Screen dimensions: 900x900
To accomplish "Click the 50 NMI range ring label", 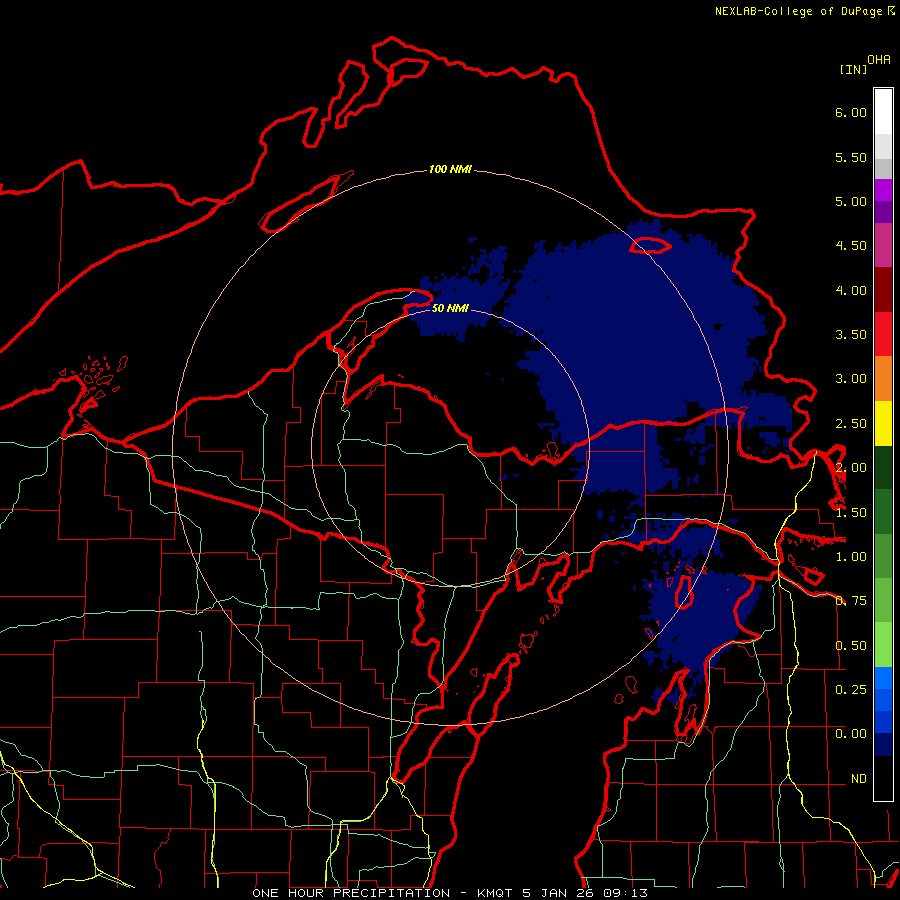I will (450, 309).
